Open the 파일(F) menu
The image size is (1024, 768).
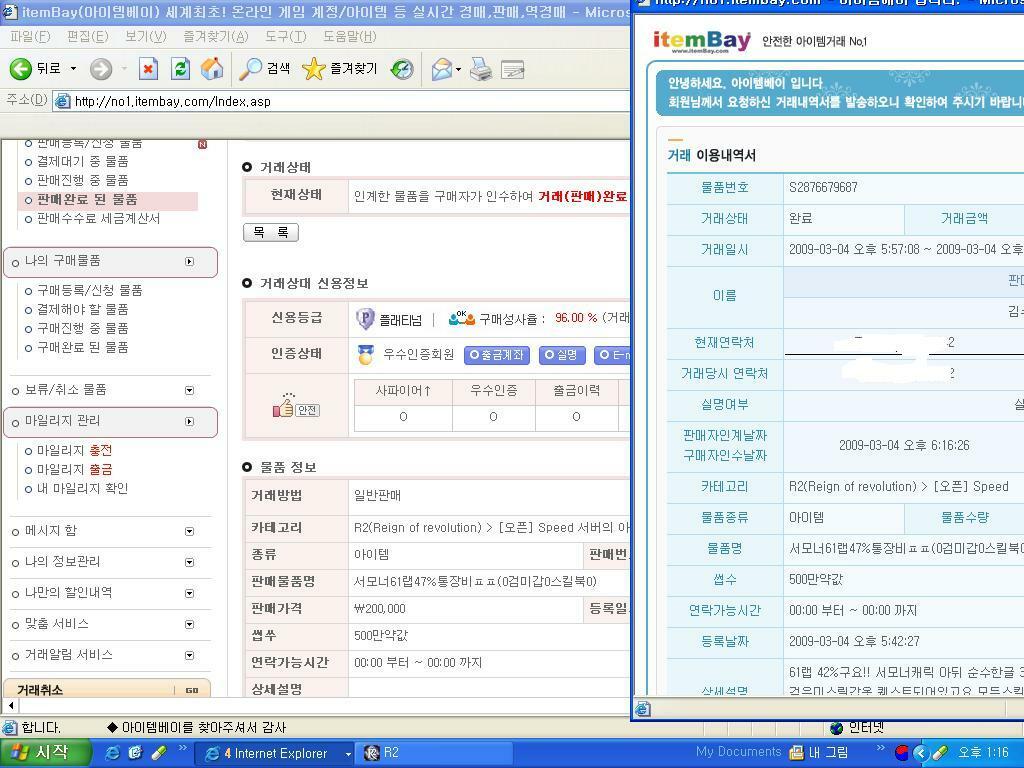tap(26, 35)
